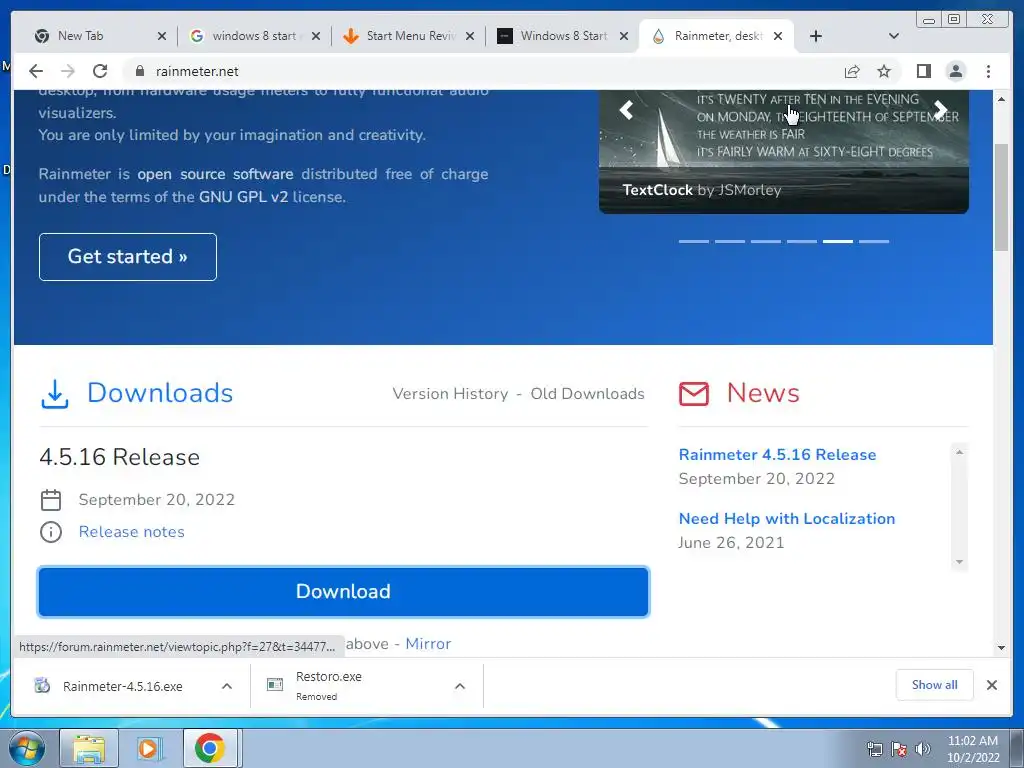Expand options for Restoro.exe download
This screenshot has height=768, width=1024.
pyautogui.click(x=460, y=686)
